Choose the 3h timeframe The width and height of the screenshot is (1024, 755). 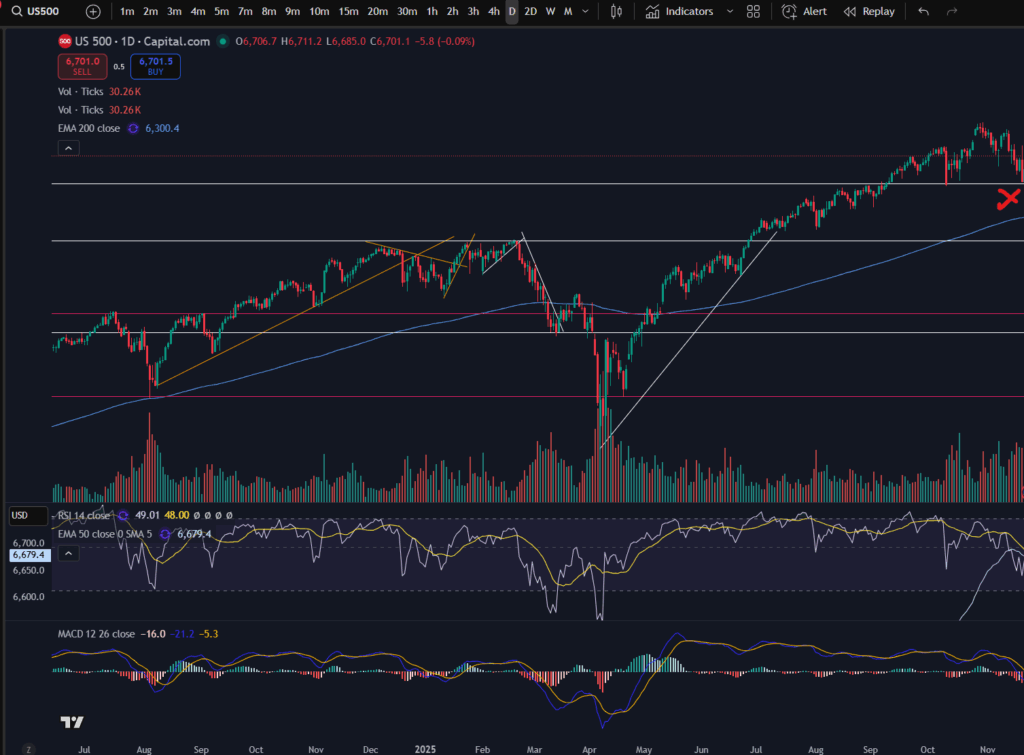click(473, 11)
